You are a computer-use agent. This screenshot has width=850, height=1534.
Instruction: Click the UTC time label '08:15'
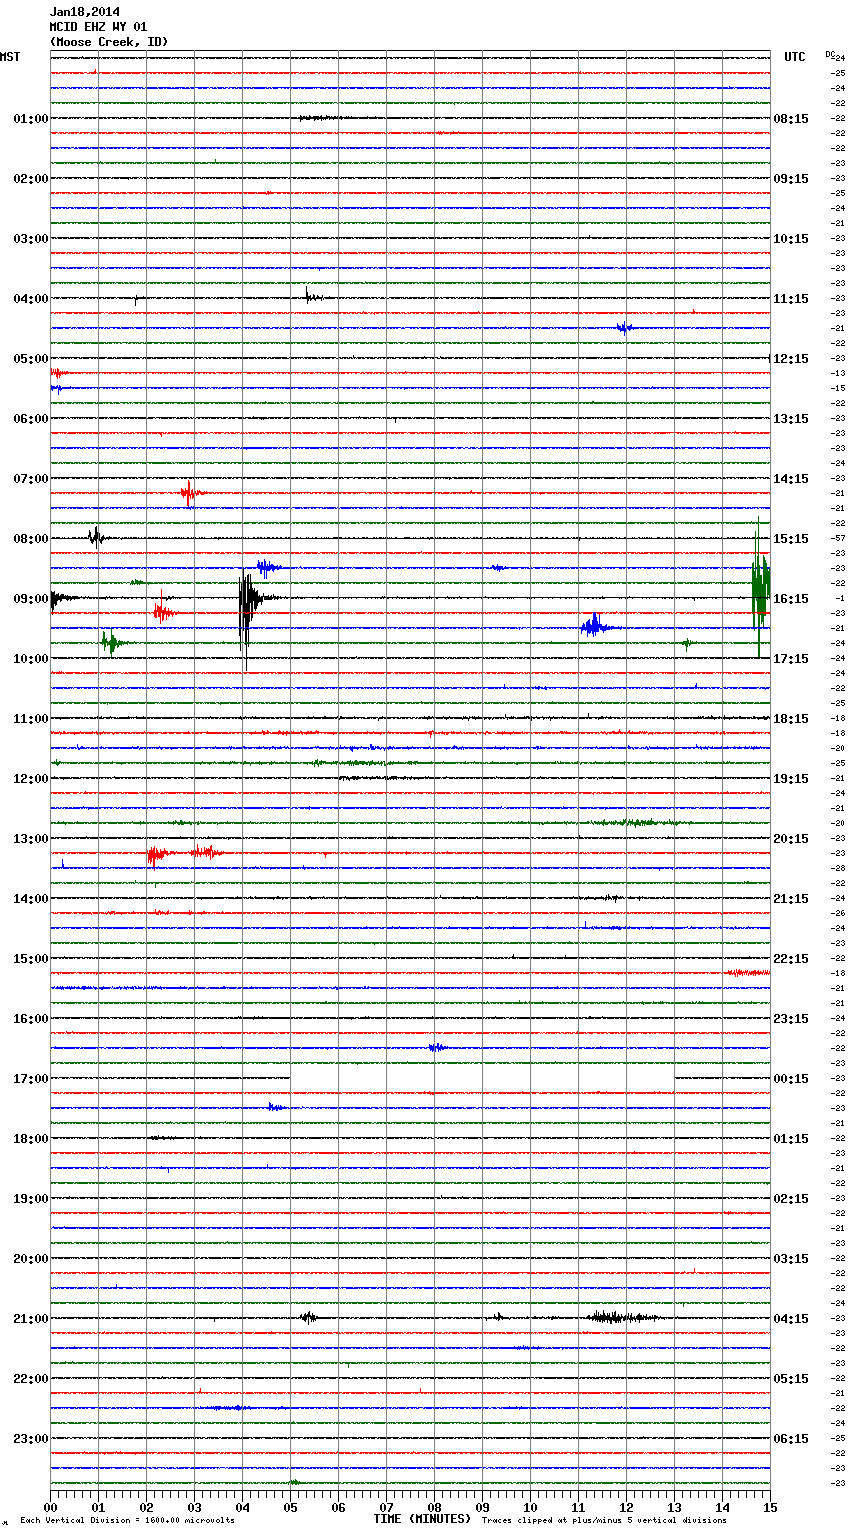[x=791, y=119]
